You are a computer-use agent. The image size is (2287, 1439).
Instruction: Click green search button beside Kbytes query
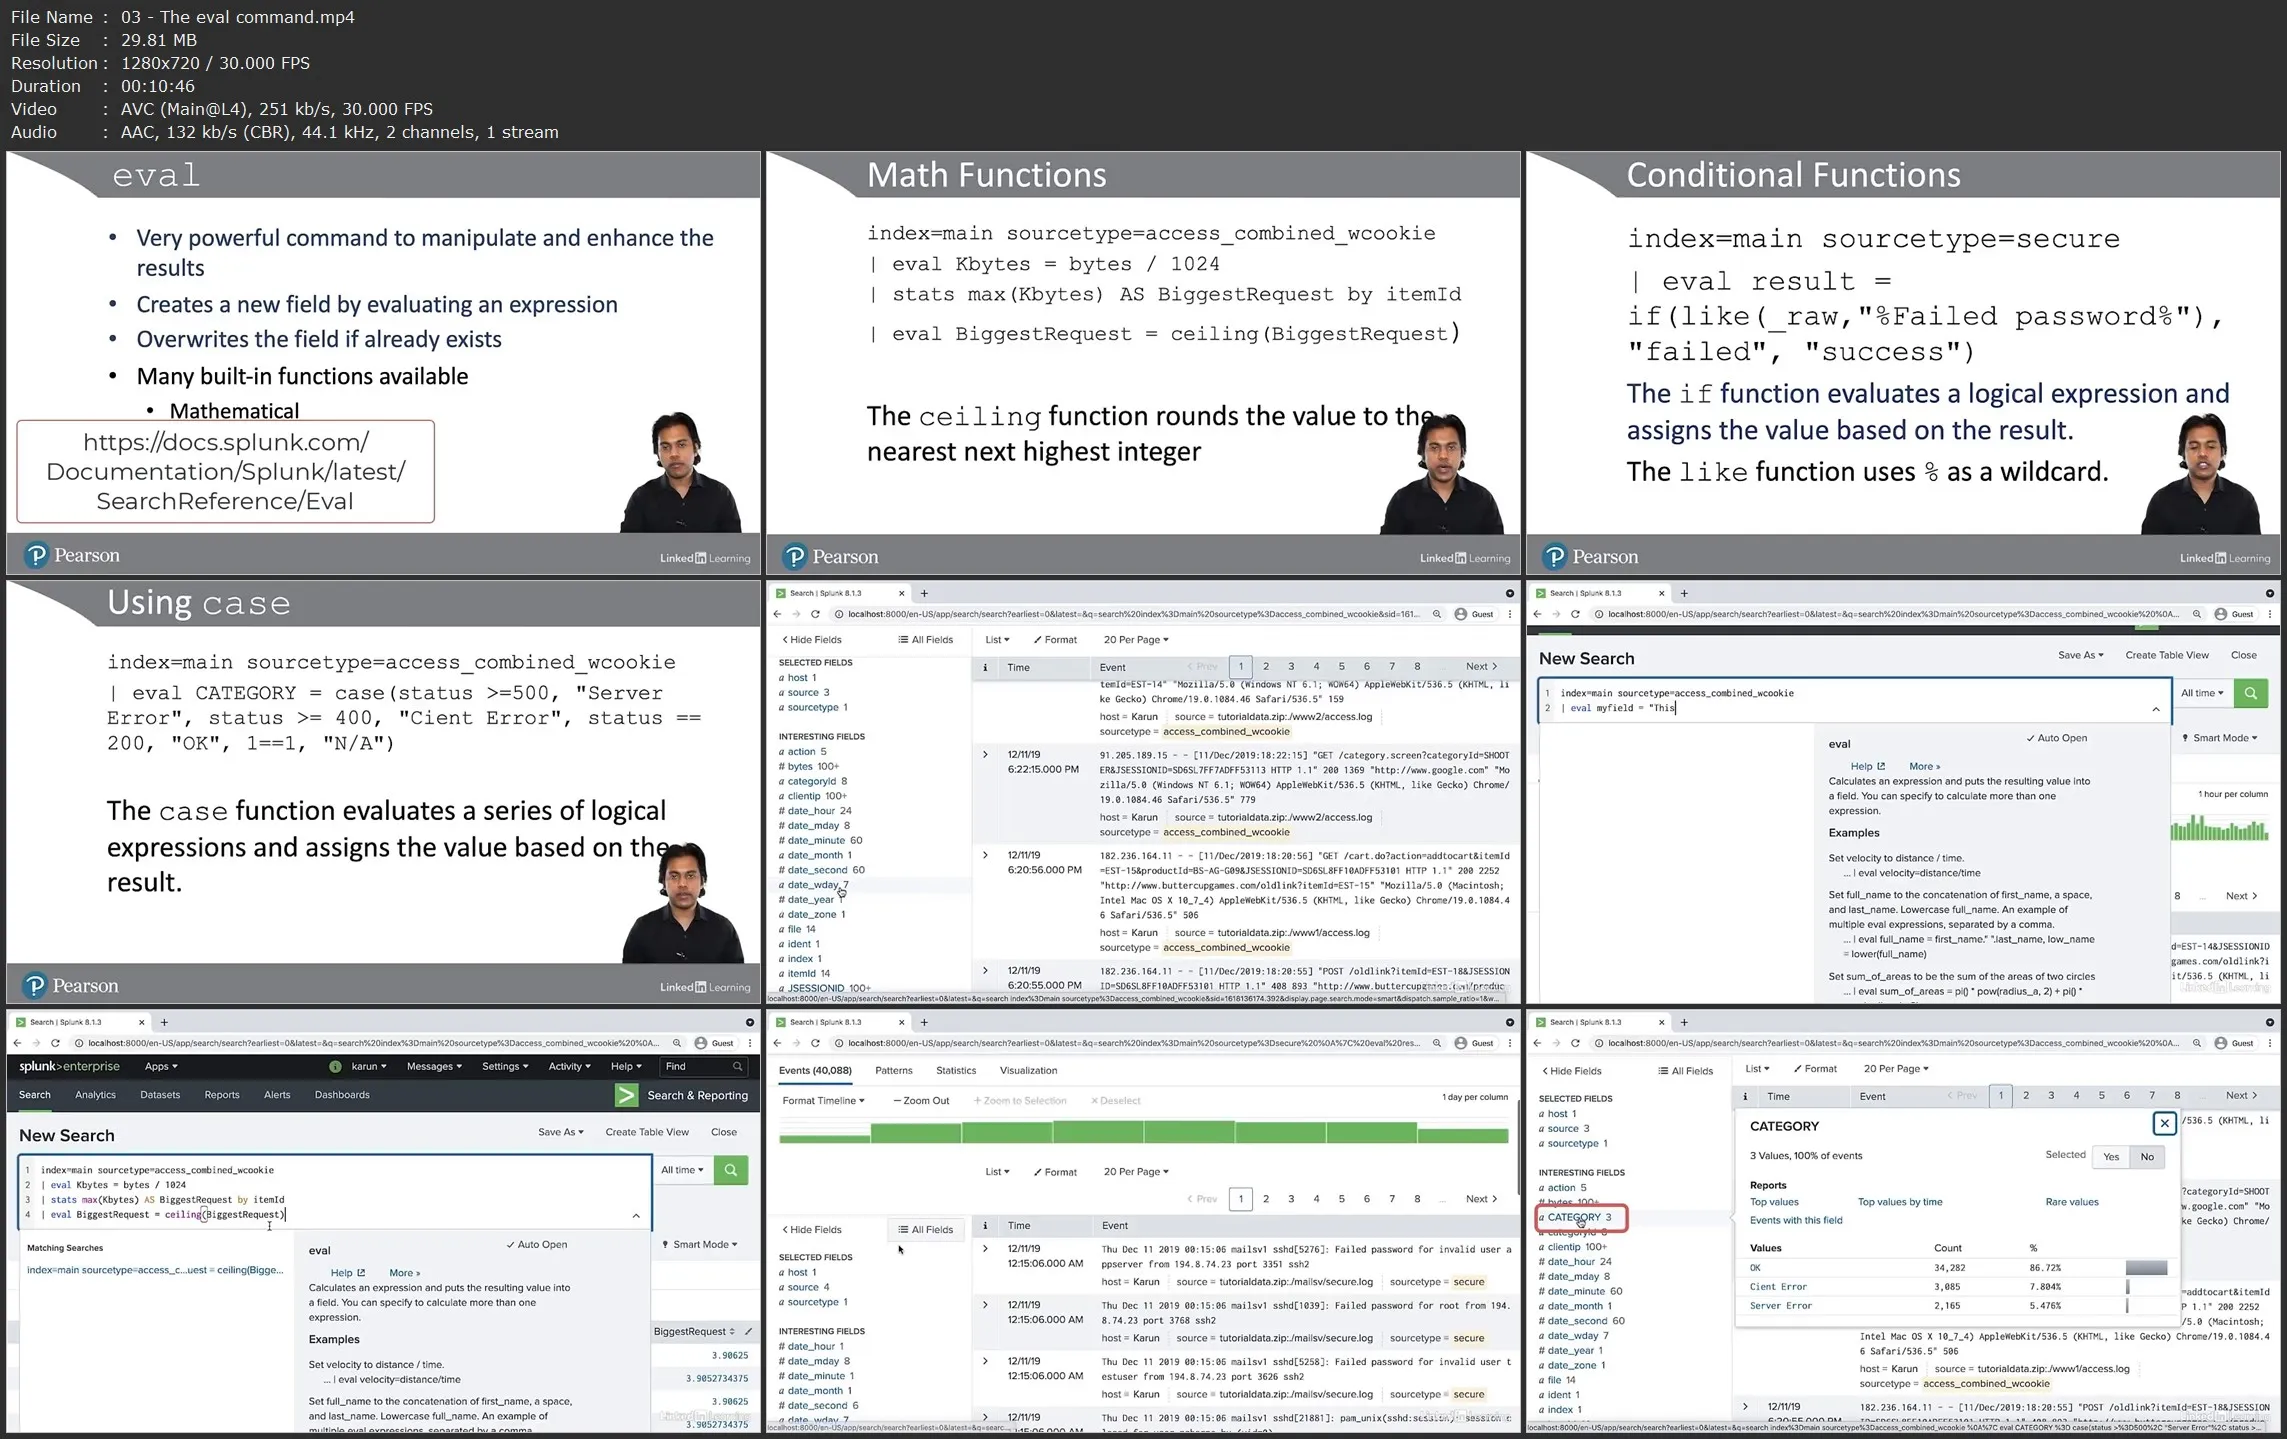pos(731,1170)
